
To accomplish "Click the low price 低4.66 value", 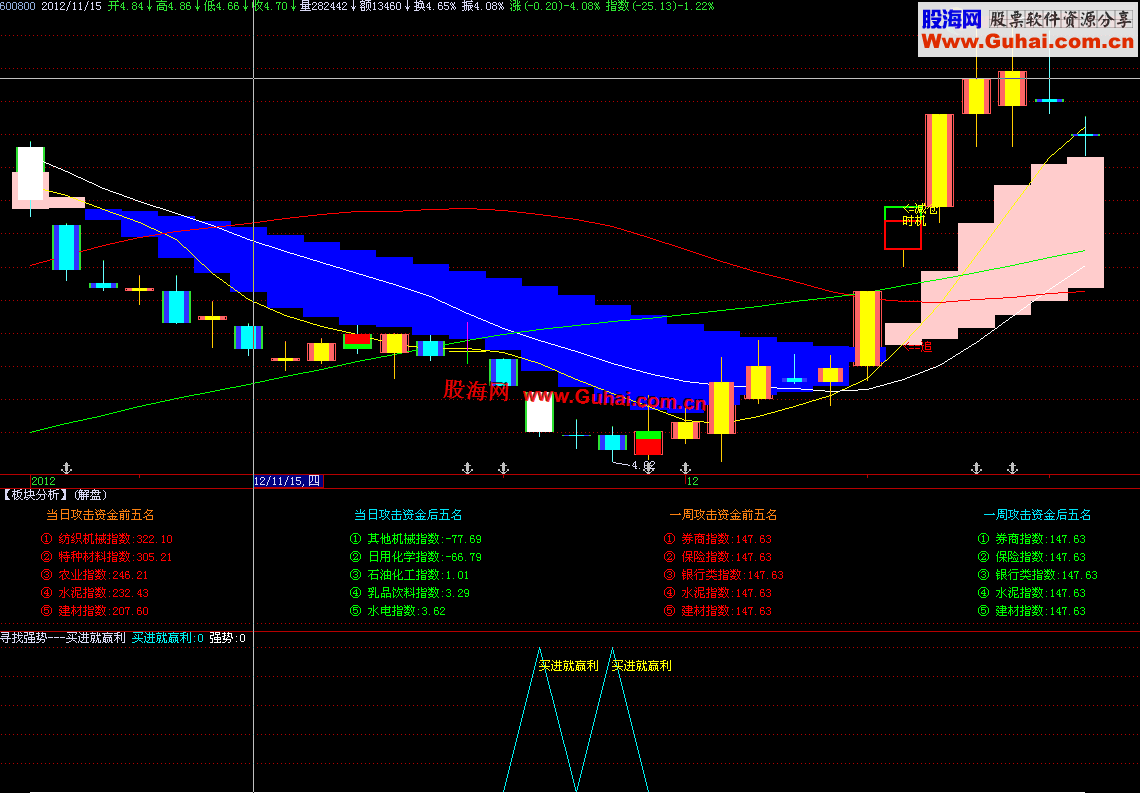I will point(222,6).
